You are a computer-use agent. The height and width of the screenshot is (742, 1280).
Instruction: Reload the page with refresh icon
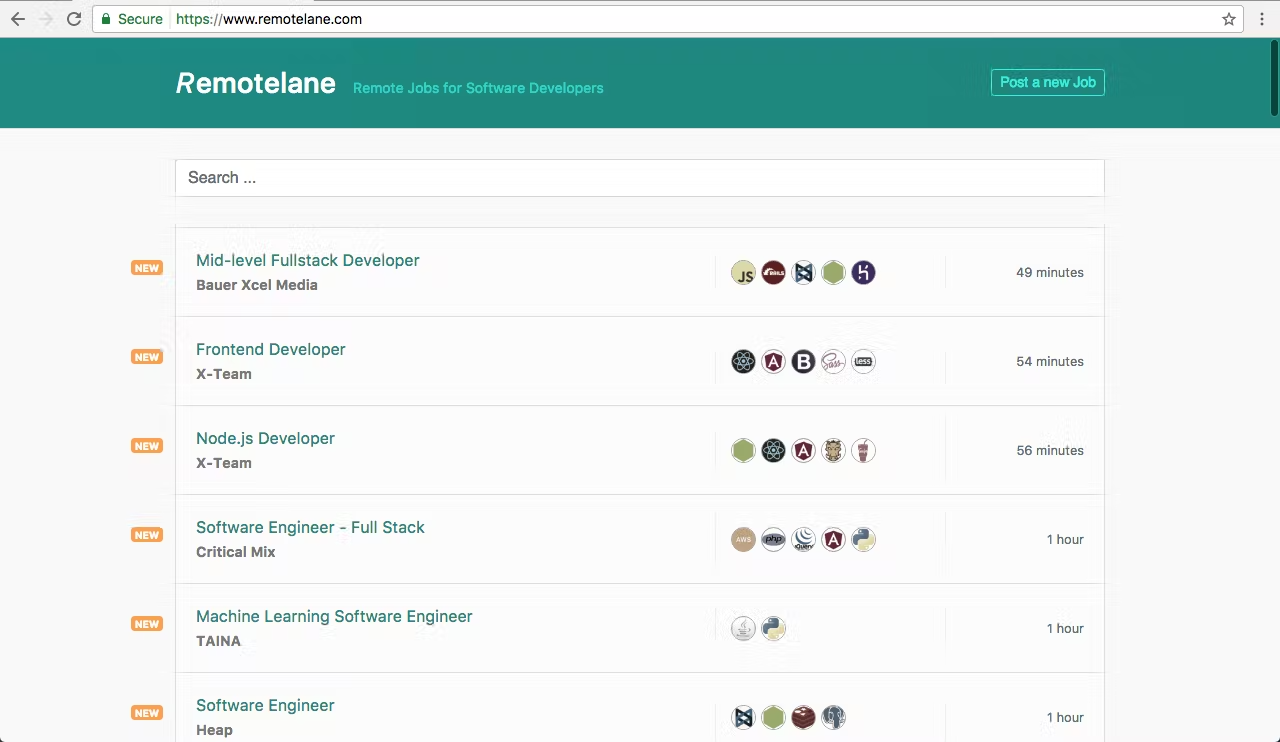pyautogui.click(x=74, y=19)
